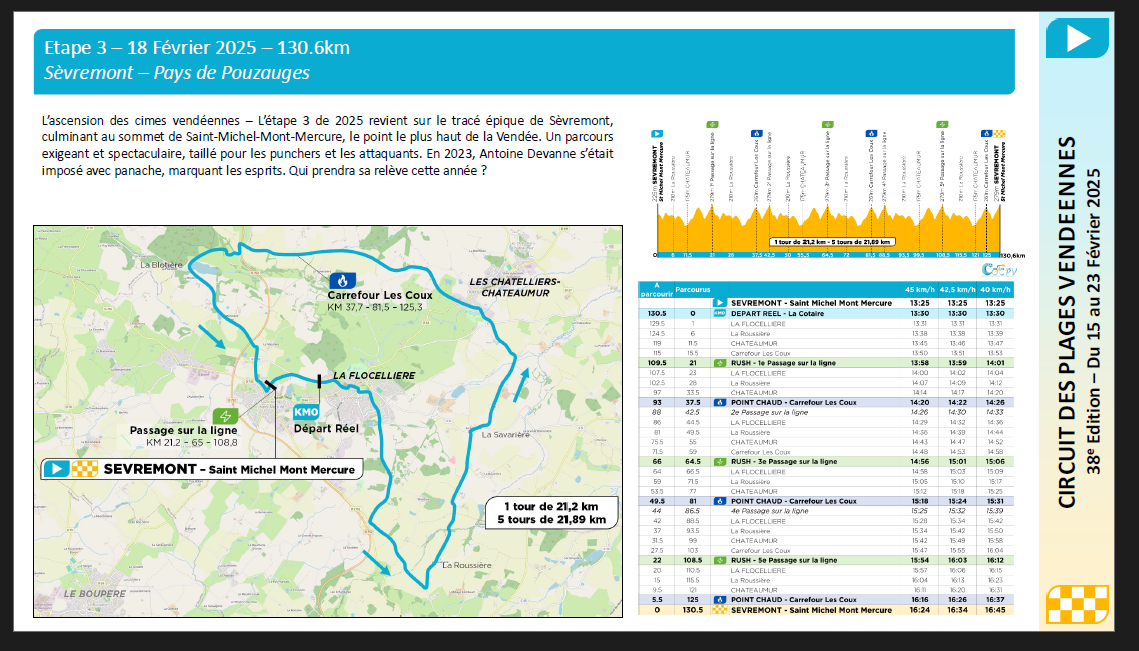Click the 'La Roussière' place name on the map
The image size is (1139, 651).
point(466,565)
